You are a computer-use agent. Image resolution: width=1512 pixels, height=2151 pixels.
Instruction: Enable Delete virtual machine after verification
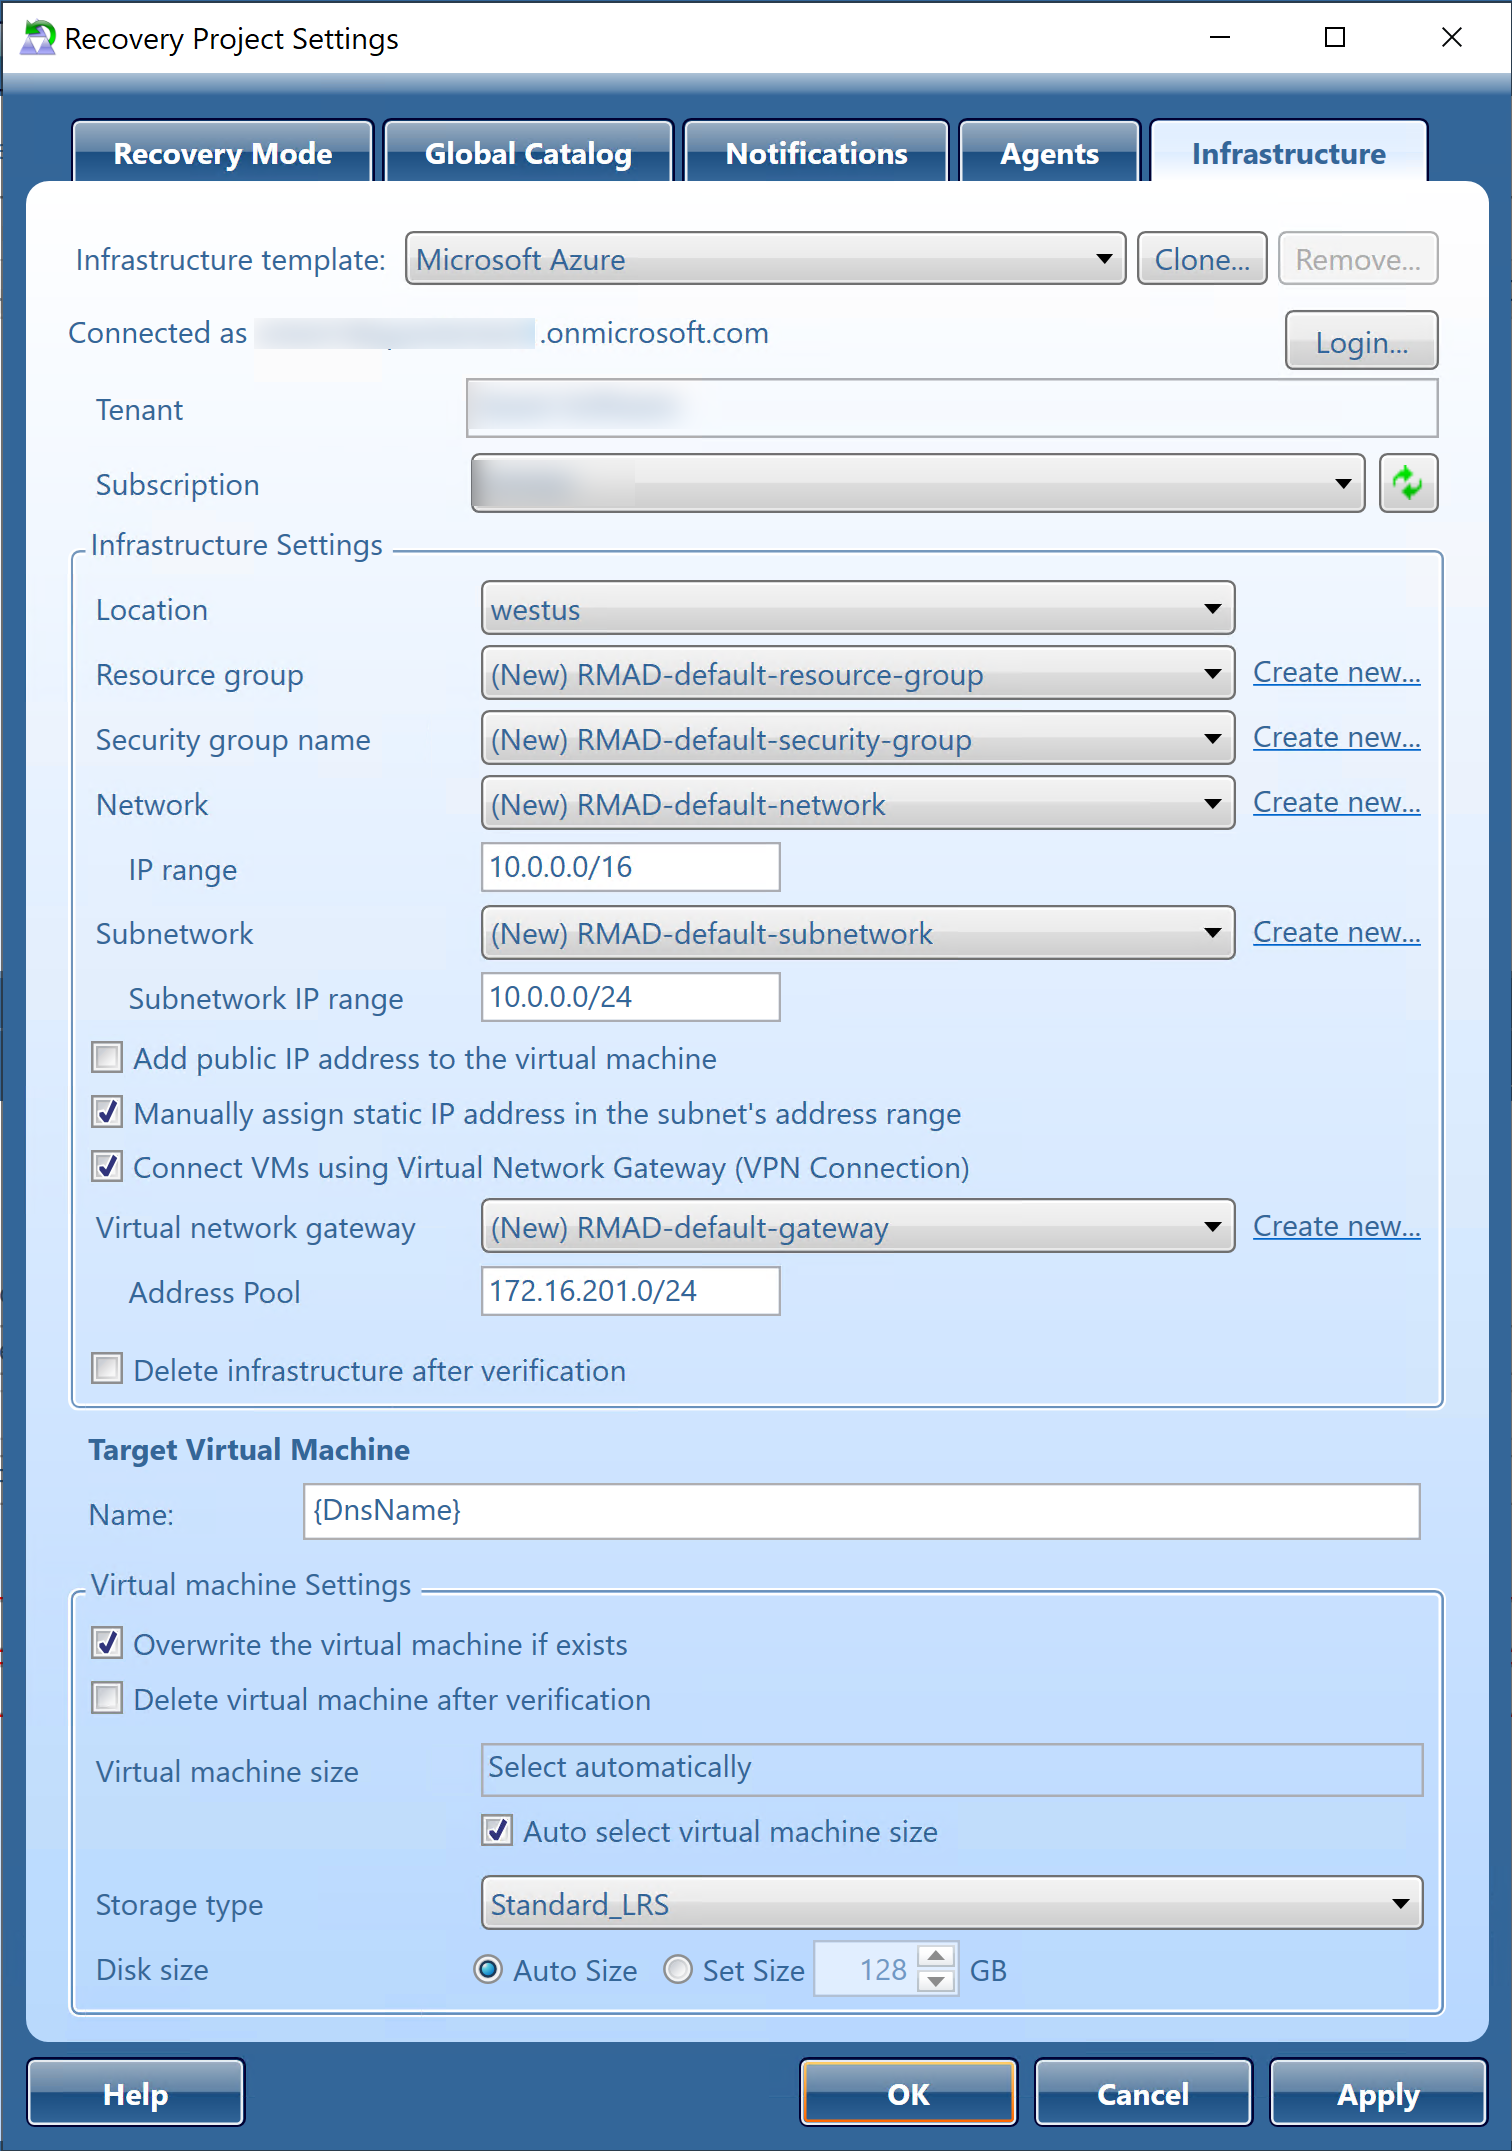pyautogui.click(x=107, y=1699)
